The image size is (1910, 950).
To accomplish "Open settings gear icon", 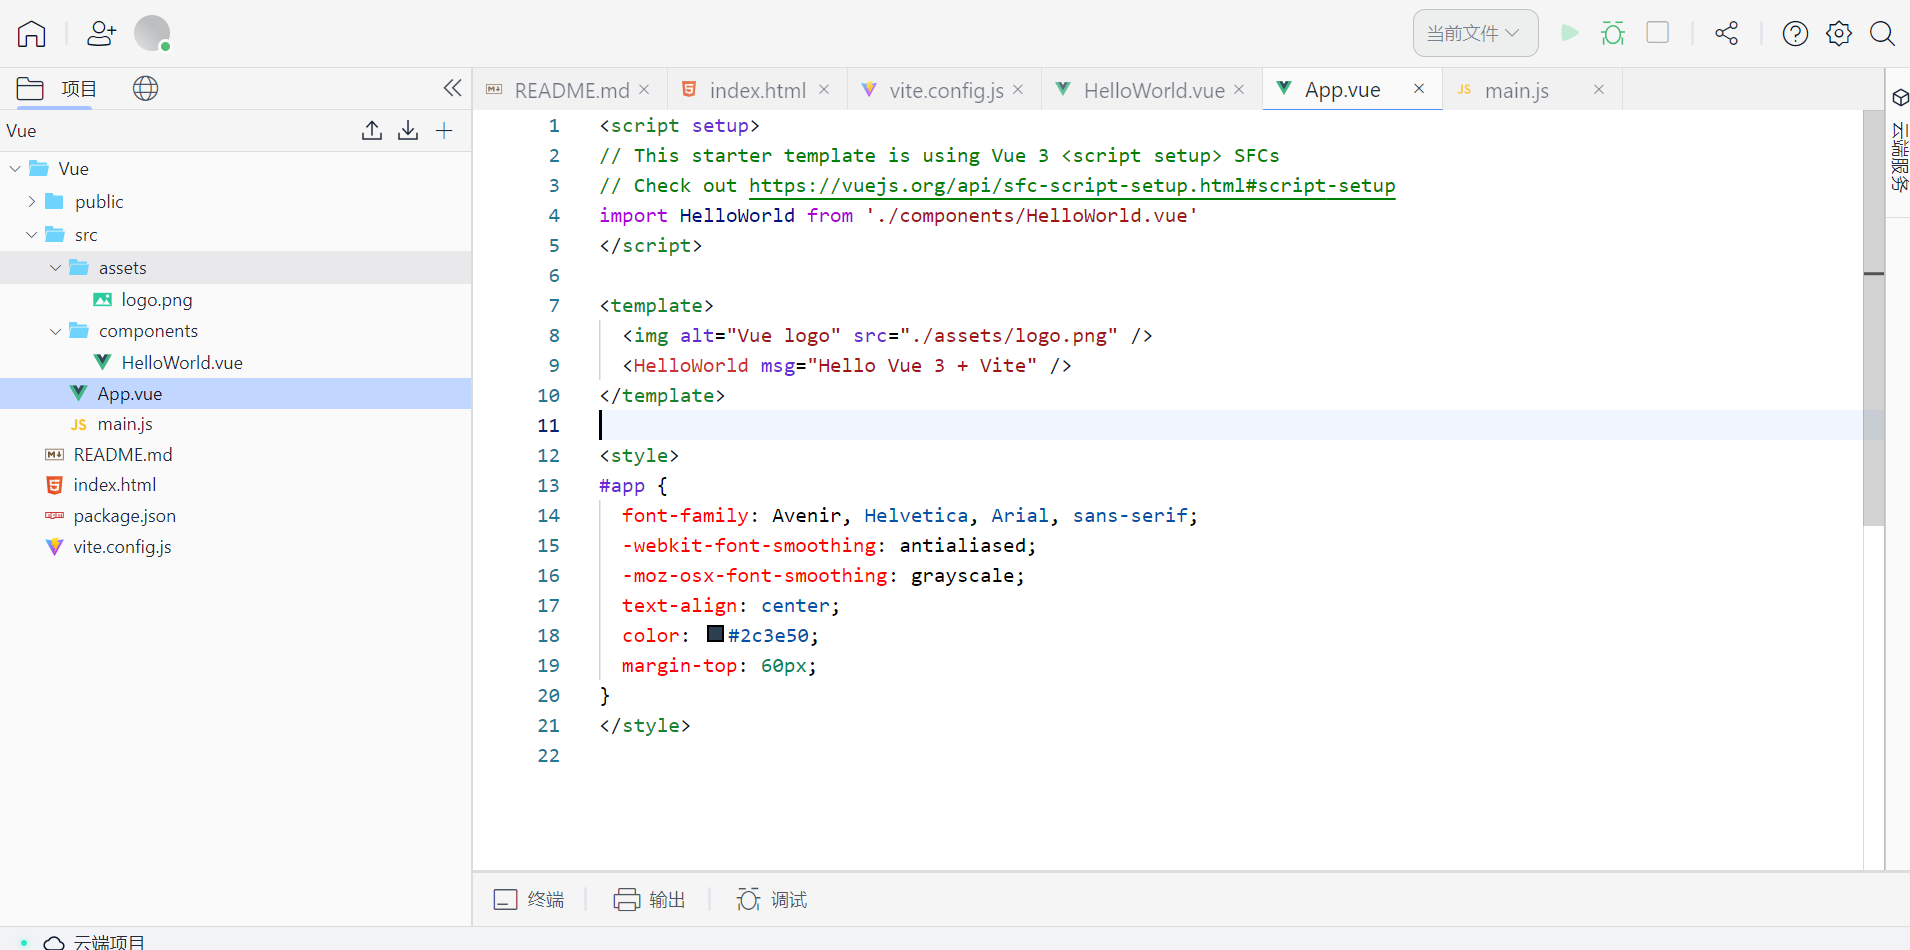I will [1838, 34].
